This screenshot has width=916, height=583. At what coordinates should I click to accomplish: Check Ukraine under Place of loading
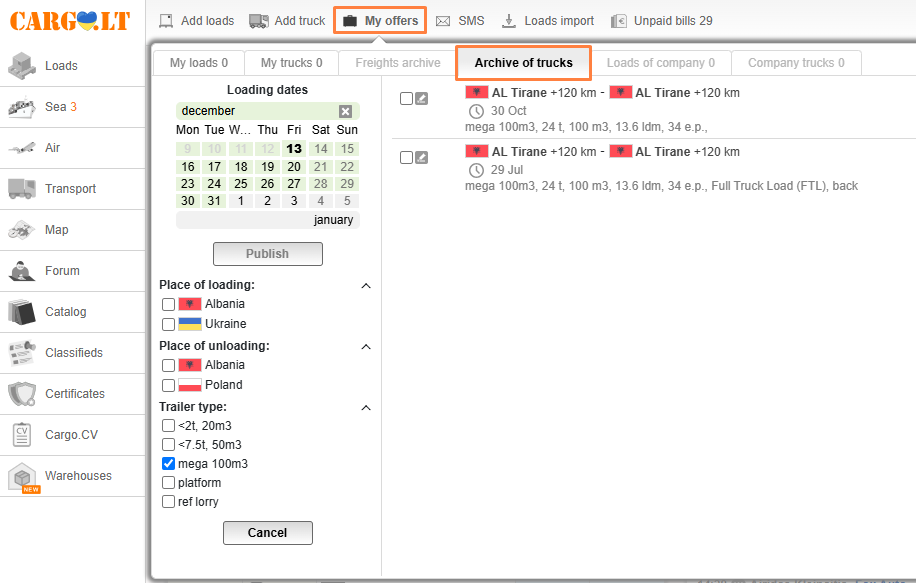click(x=168, y=324)
